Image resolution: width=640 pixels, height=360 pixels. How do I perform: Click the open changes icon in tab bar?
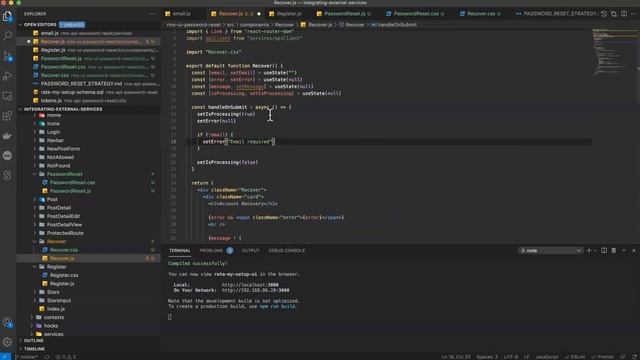[x=613, y=14]
